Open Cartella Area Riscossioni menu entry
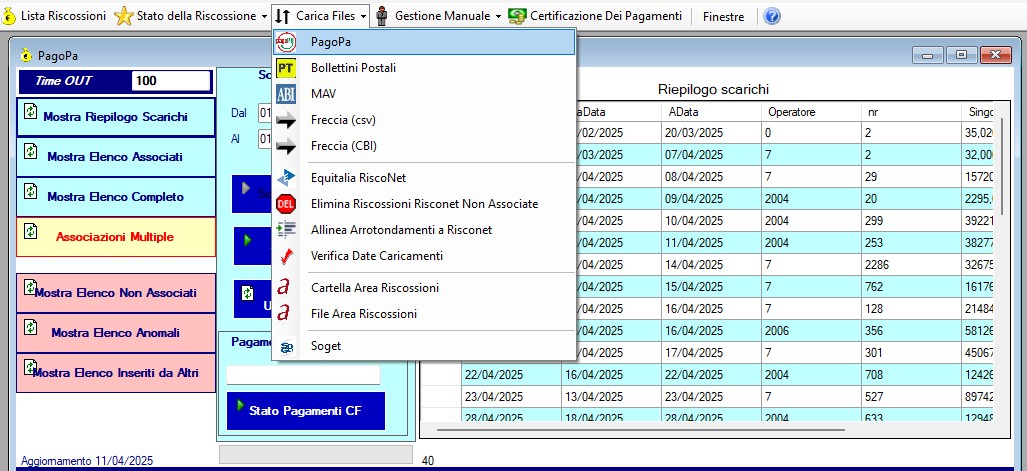1027x471 pixels. point(374,288)
